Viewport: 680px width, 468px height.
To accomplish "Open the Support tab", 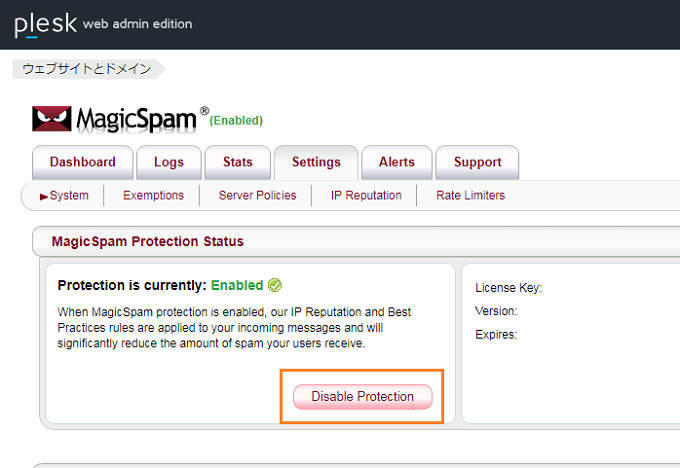I will [x=477, y=162].
